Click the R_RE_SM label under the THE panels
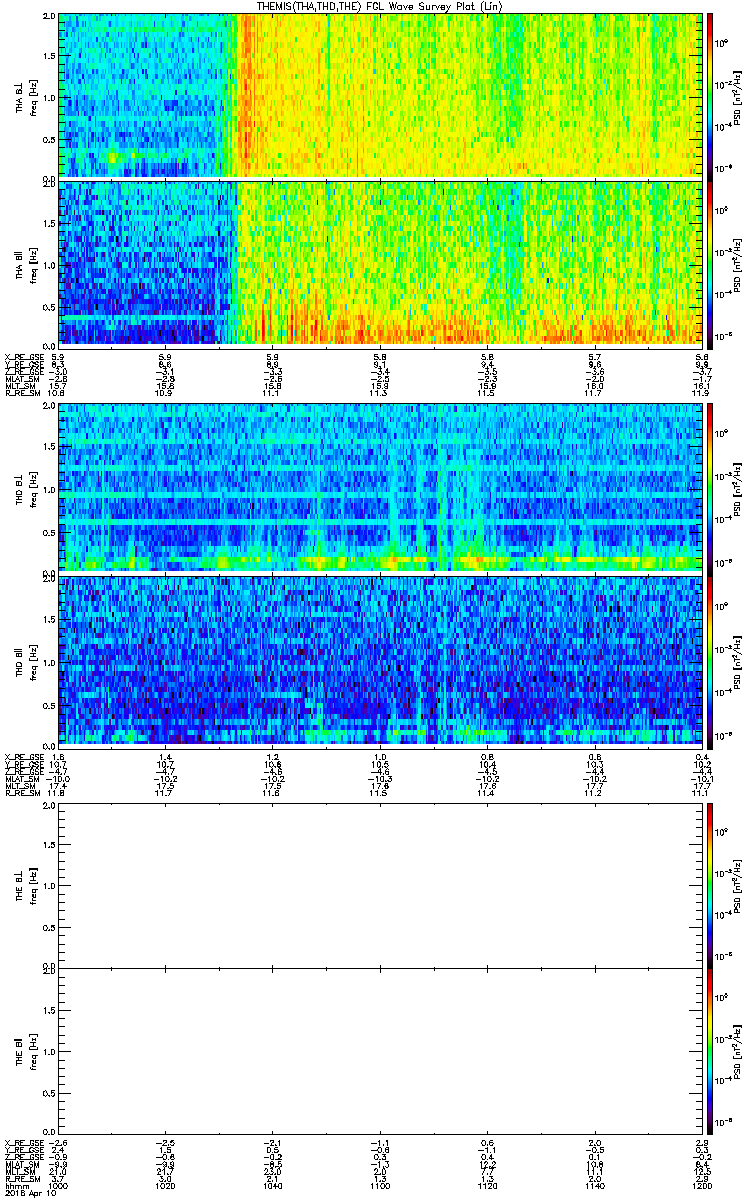 pyautogui.click(x=22, y=1179)
